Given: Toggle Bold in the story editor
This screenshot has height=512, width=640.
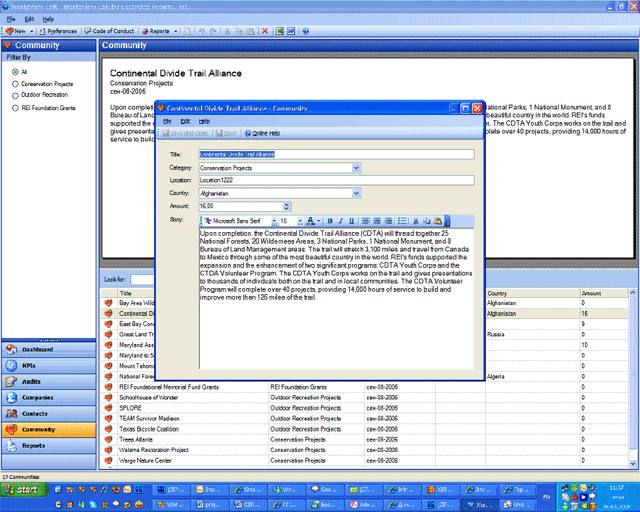Looking at the screenshot, I should [330, 221].
